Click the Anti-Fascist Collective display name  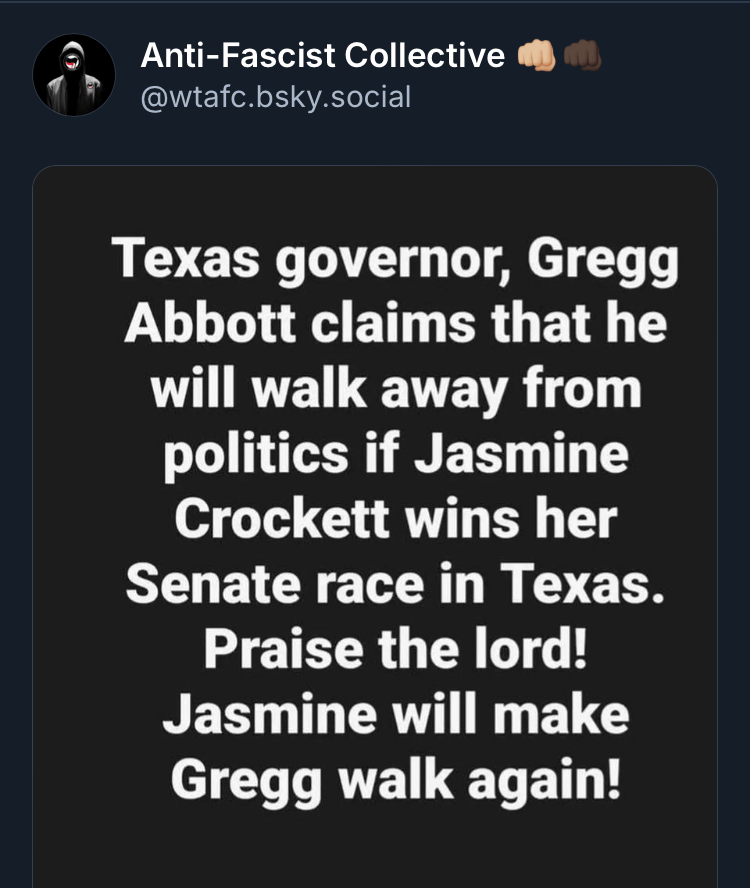pyautogui.click(x=322, y=55)
